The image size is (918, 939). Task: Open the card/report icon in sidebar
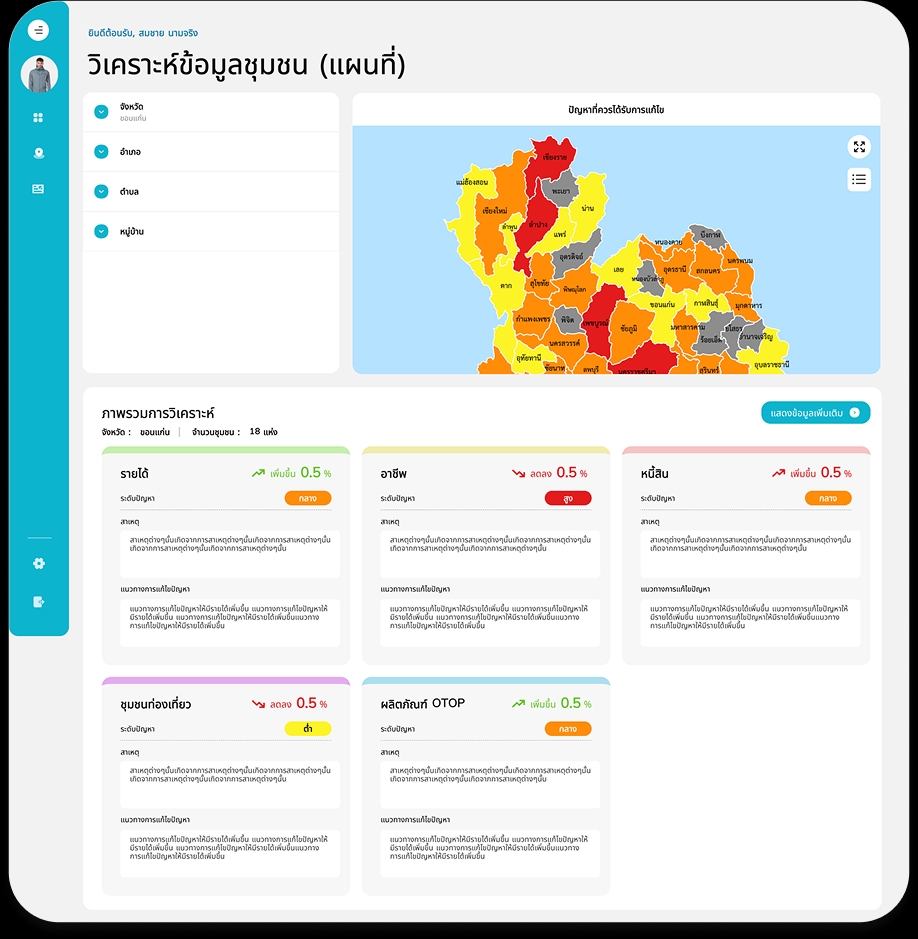tap(38, 189)
